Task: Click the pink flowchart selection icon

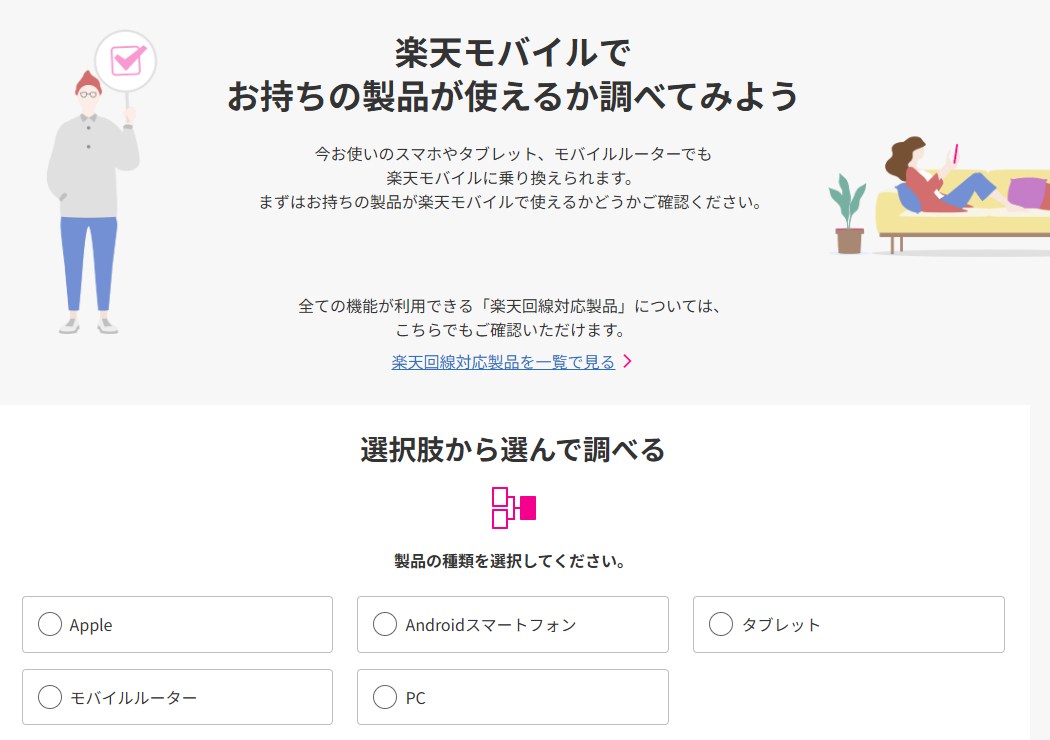Action: [514, 507]
